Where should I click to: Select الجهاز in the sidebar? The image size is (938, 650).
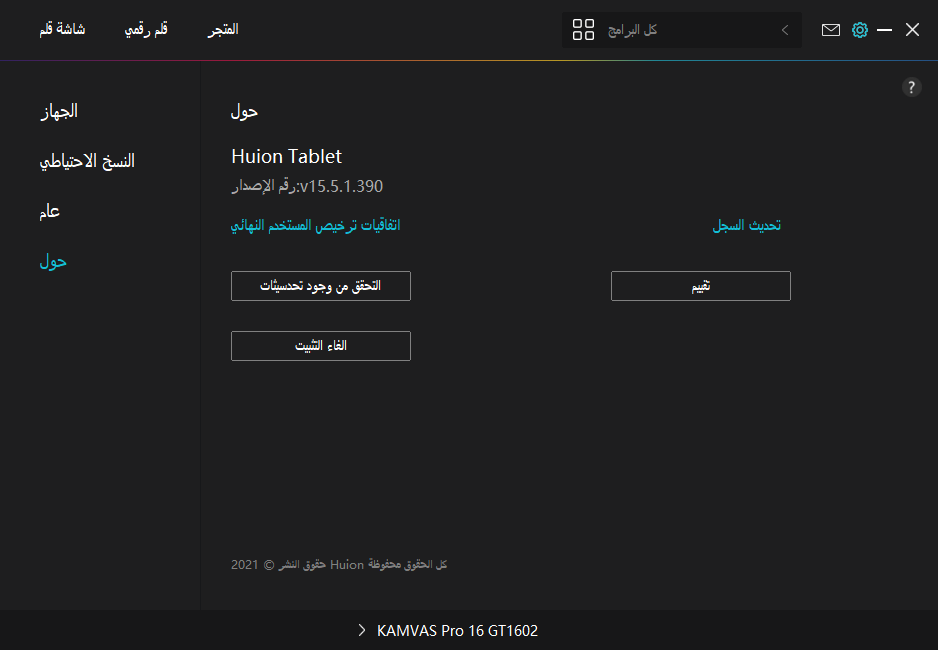[59, 111]
